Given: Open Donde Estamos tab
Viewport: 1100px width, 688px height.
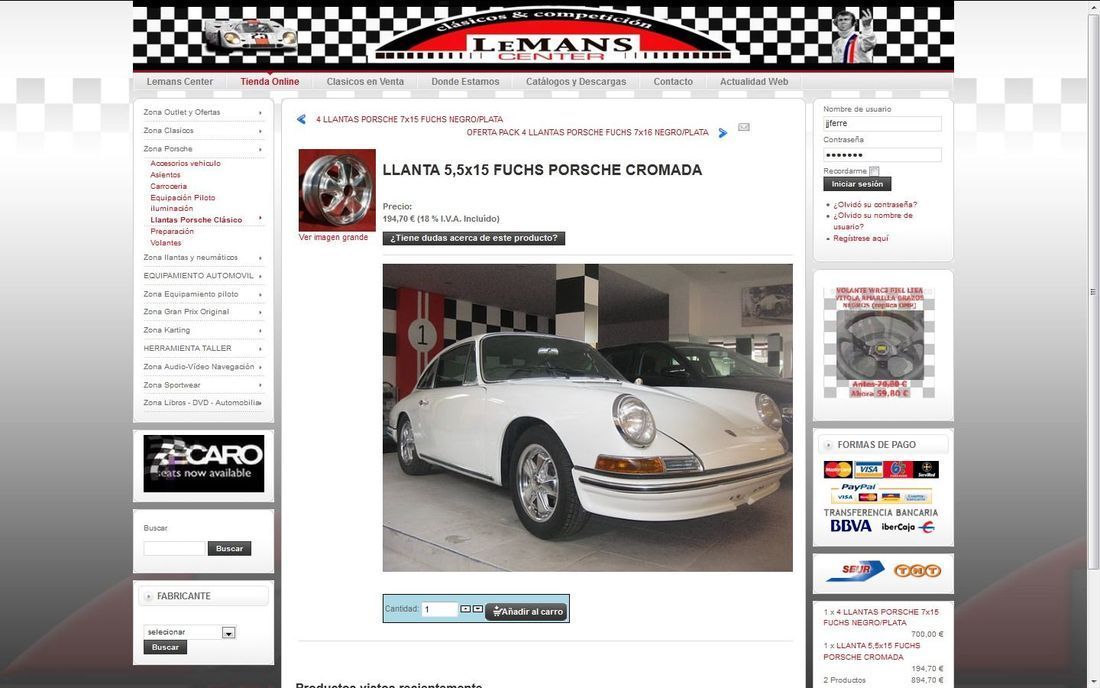Looking at the screenshot, I should point(465,81).
